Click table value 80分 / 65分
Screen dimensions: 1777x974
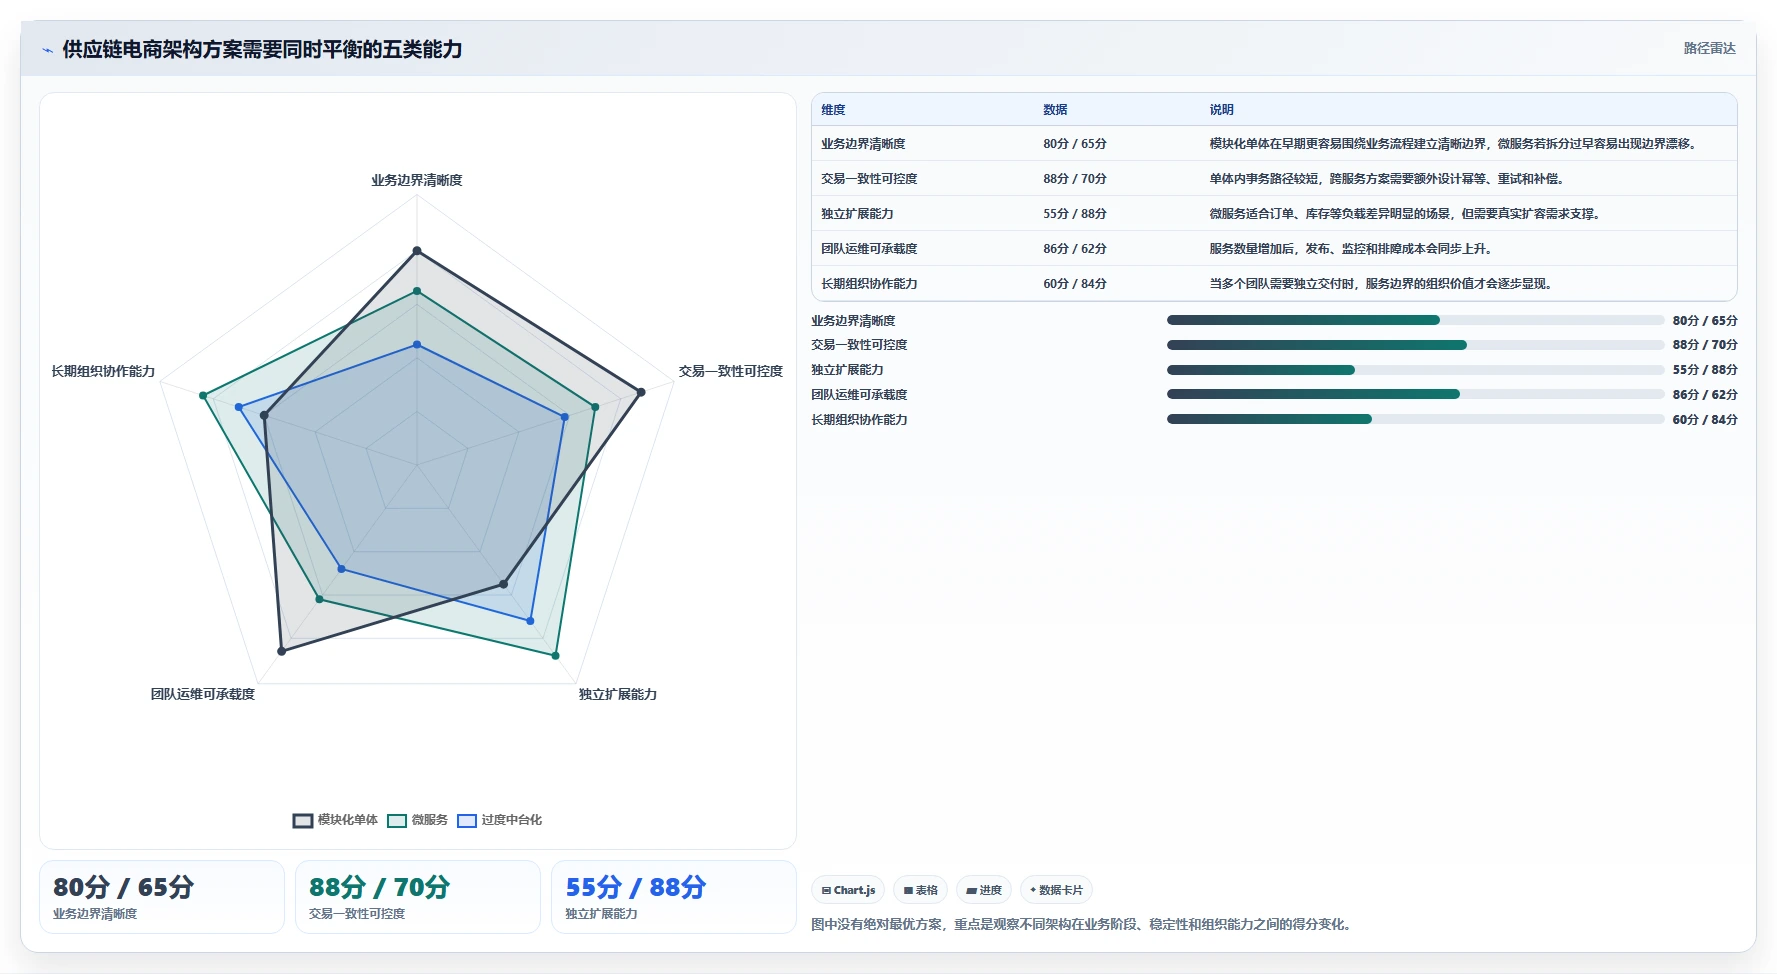click(1075, 144)
